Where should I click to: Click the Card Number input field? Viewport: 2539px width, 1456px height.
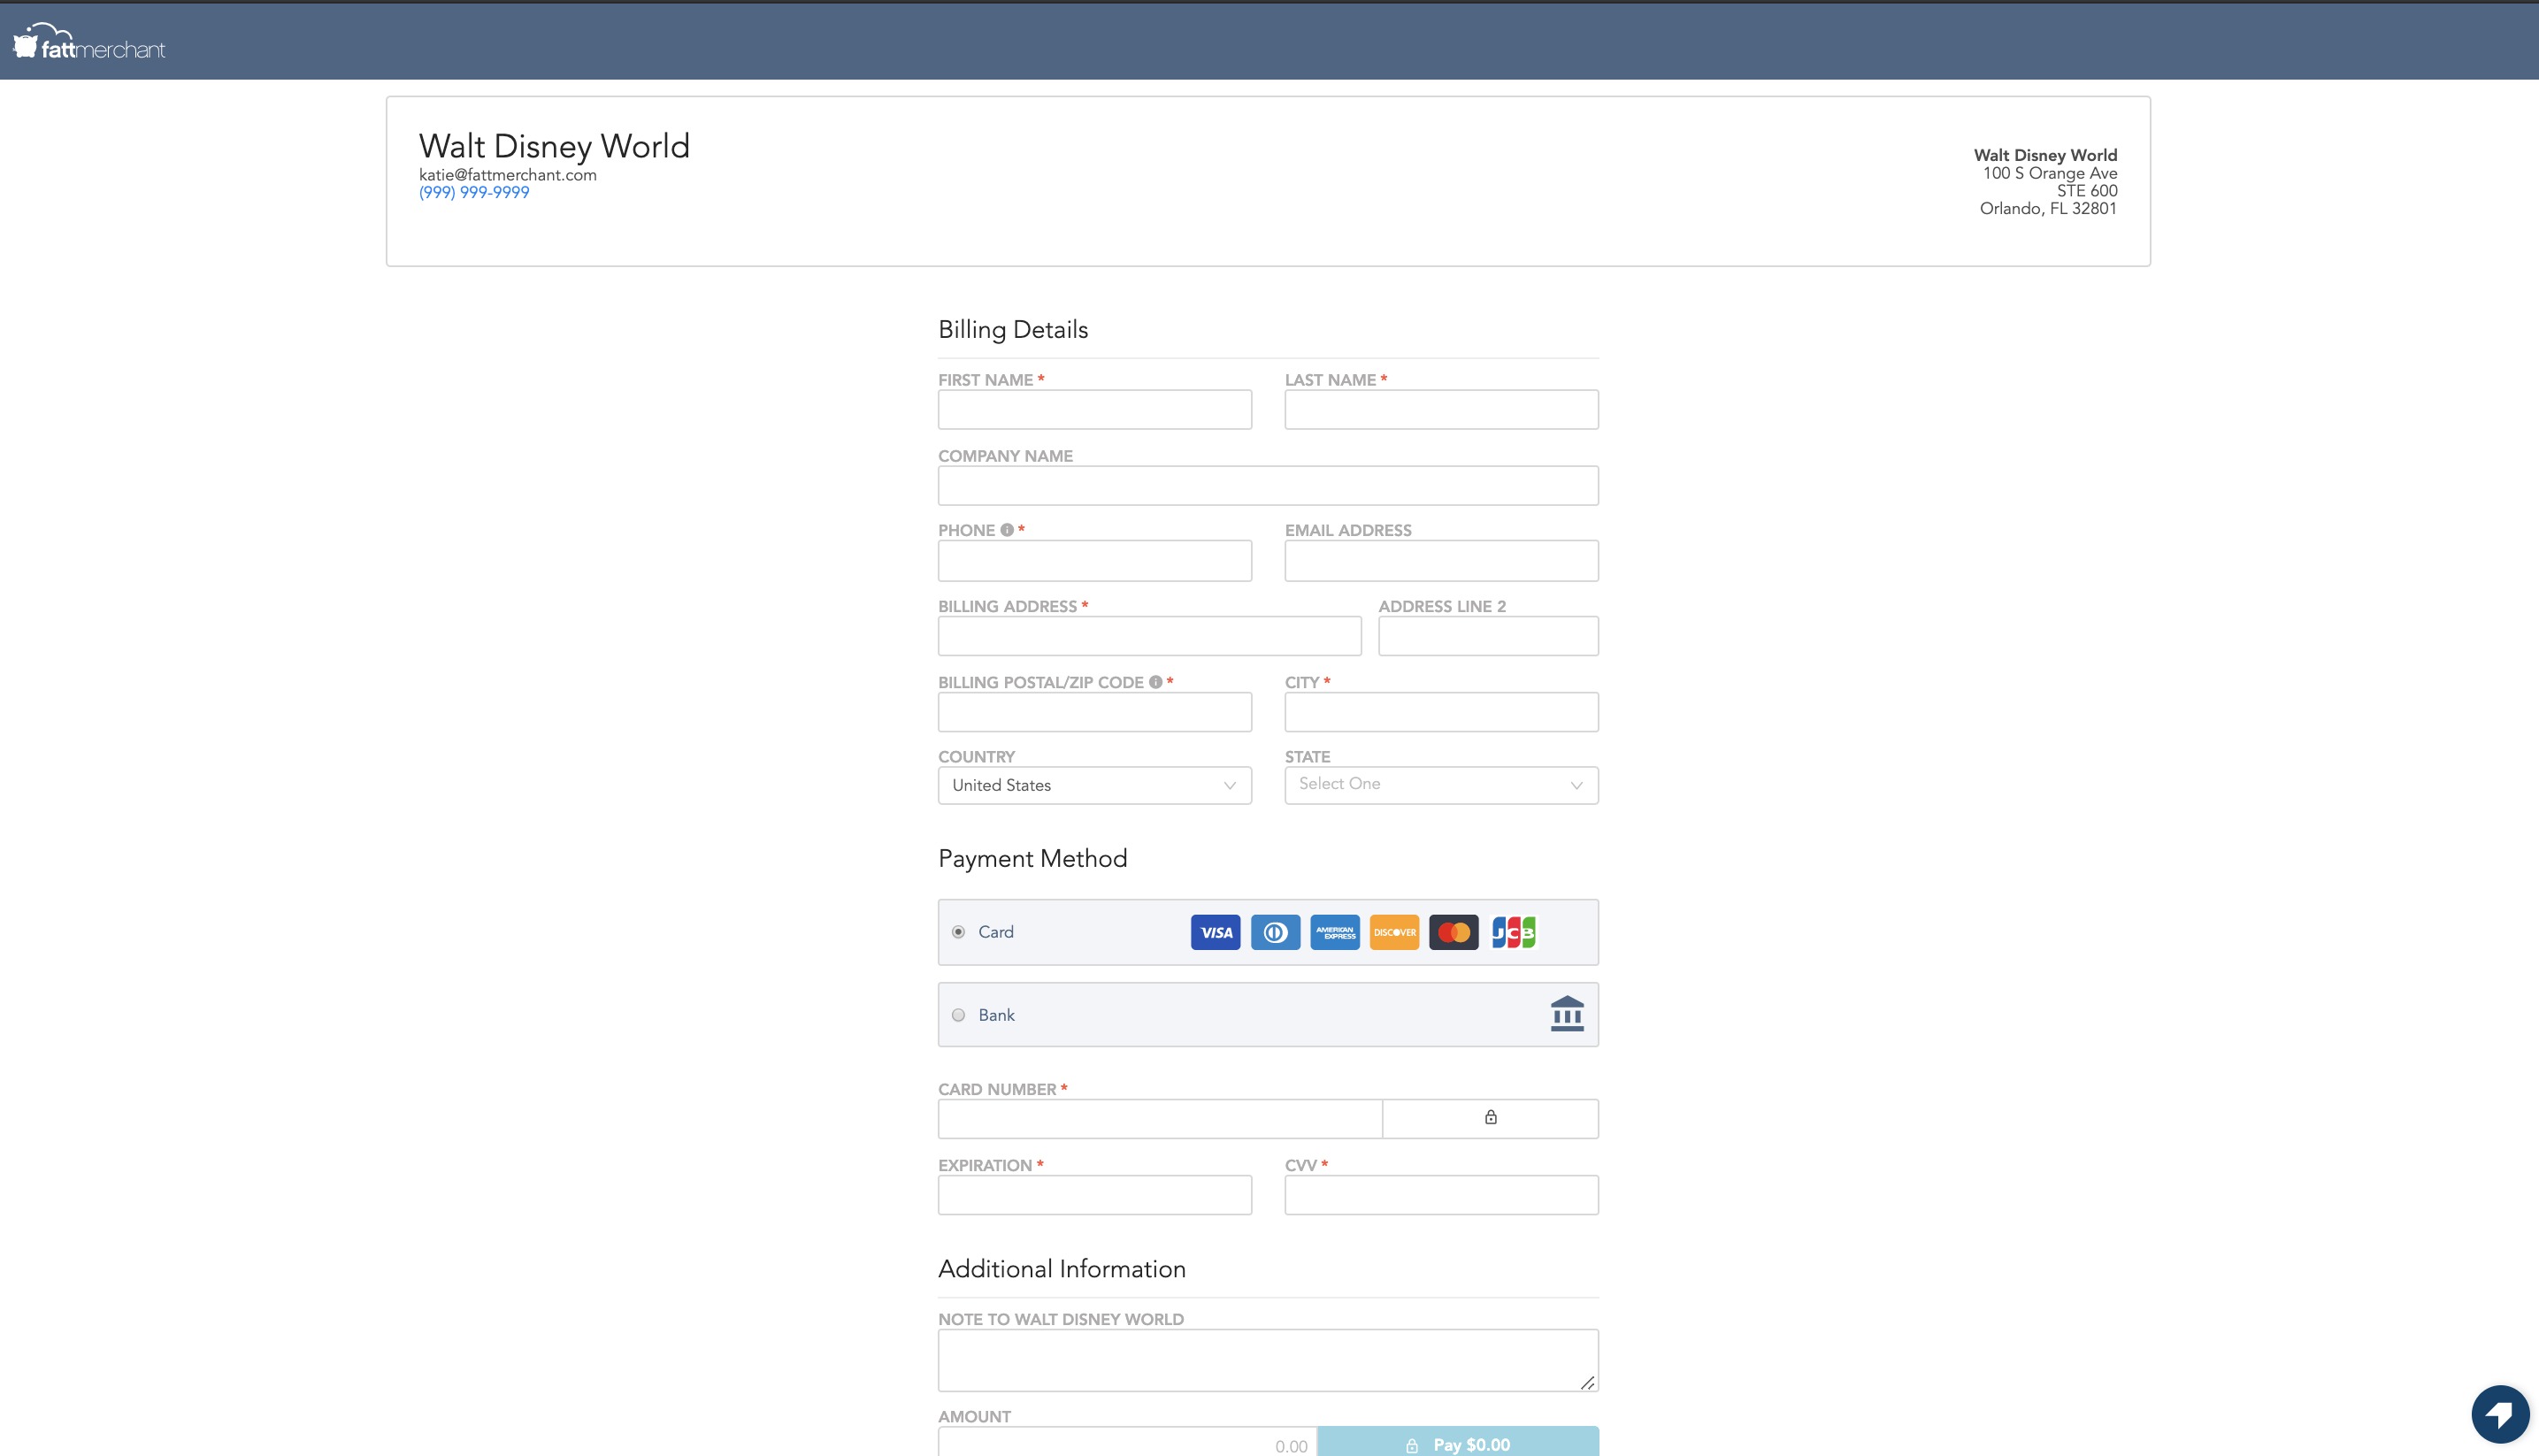coord(1159,1119)
